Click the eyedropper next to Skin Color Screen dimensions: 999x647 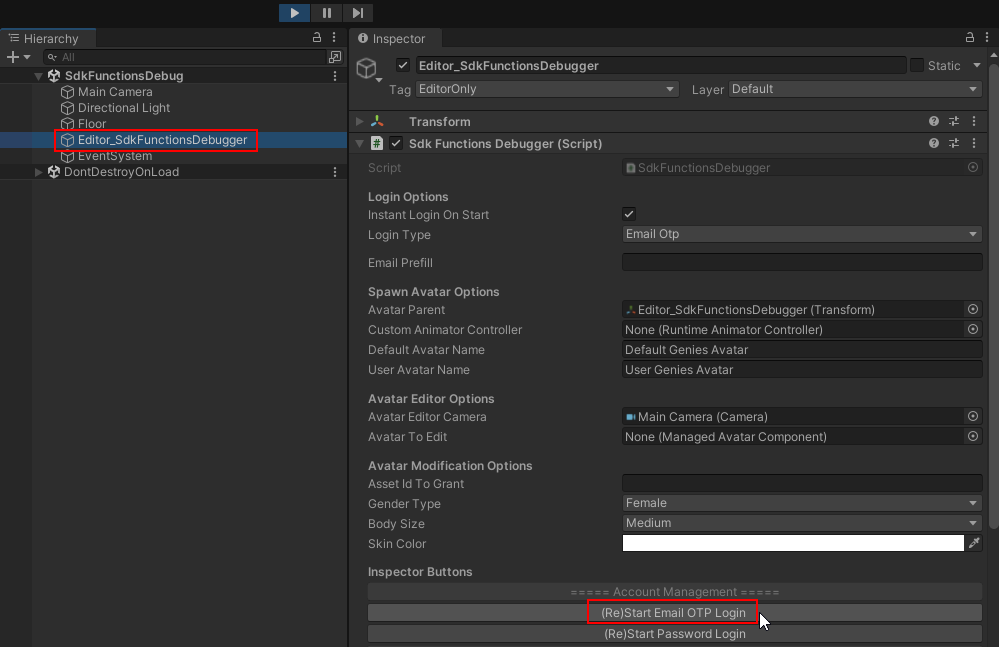(974, 543)
